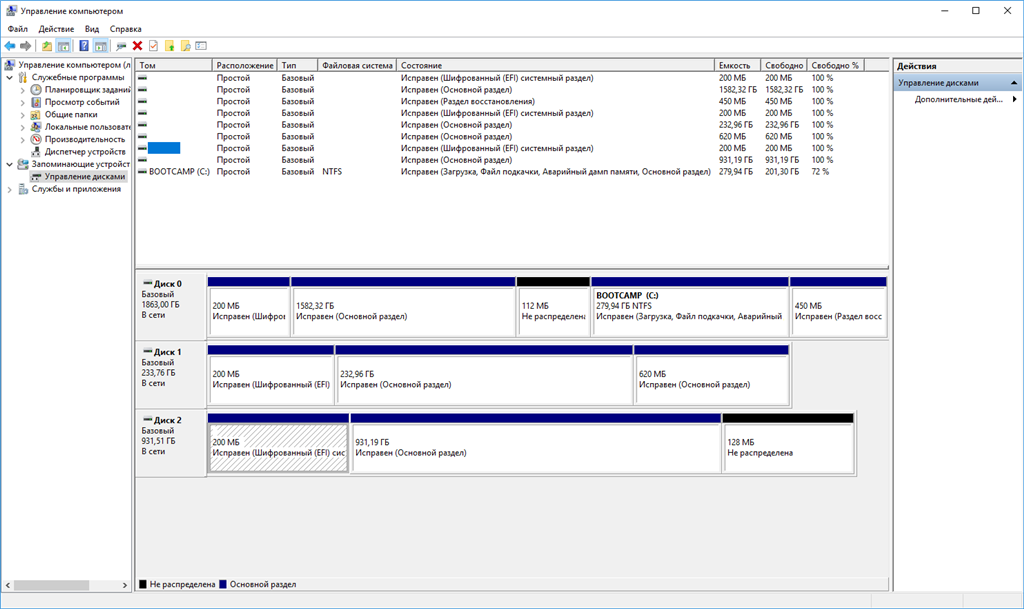Viewport: 1024px width, 609px height.
Task: Click the rescan disks toolbar icon
Action: point(121,46)
